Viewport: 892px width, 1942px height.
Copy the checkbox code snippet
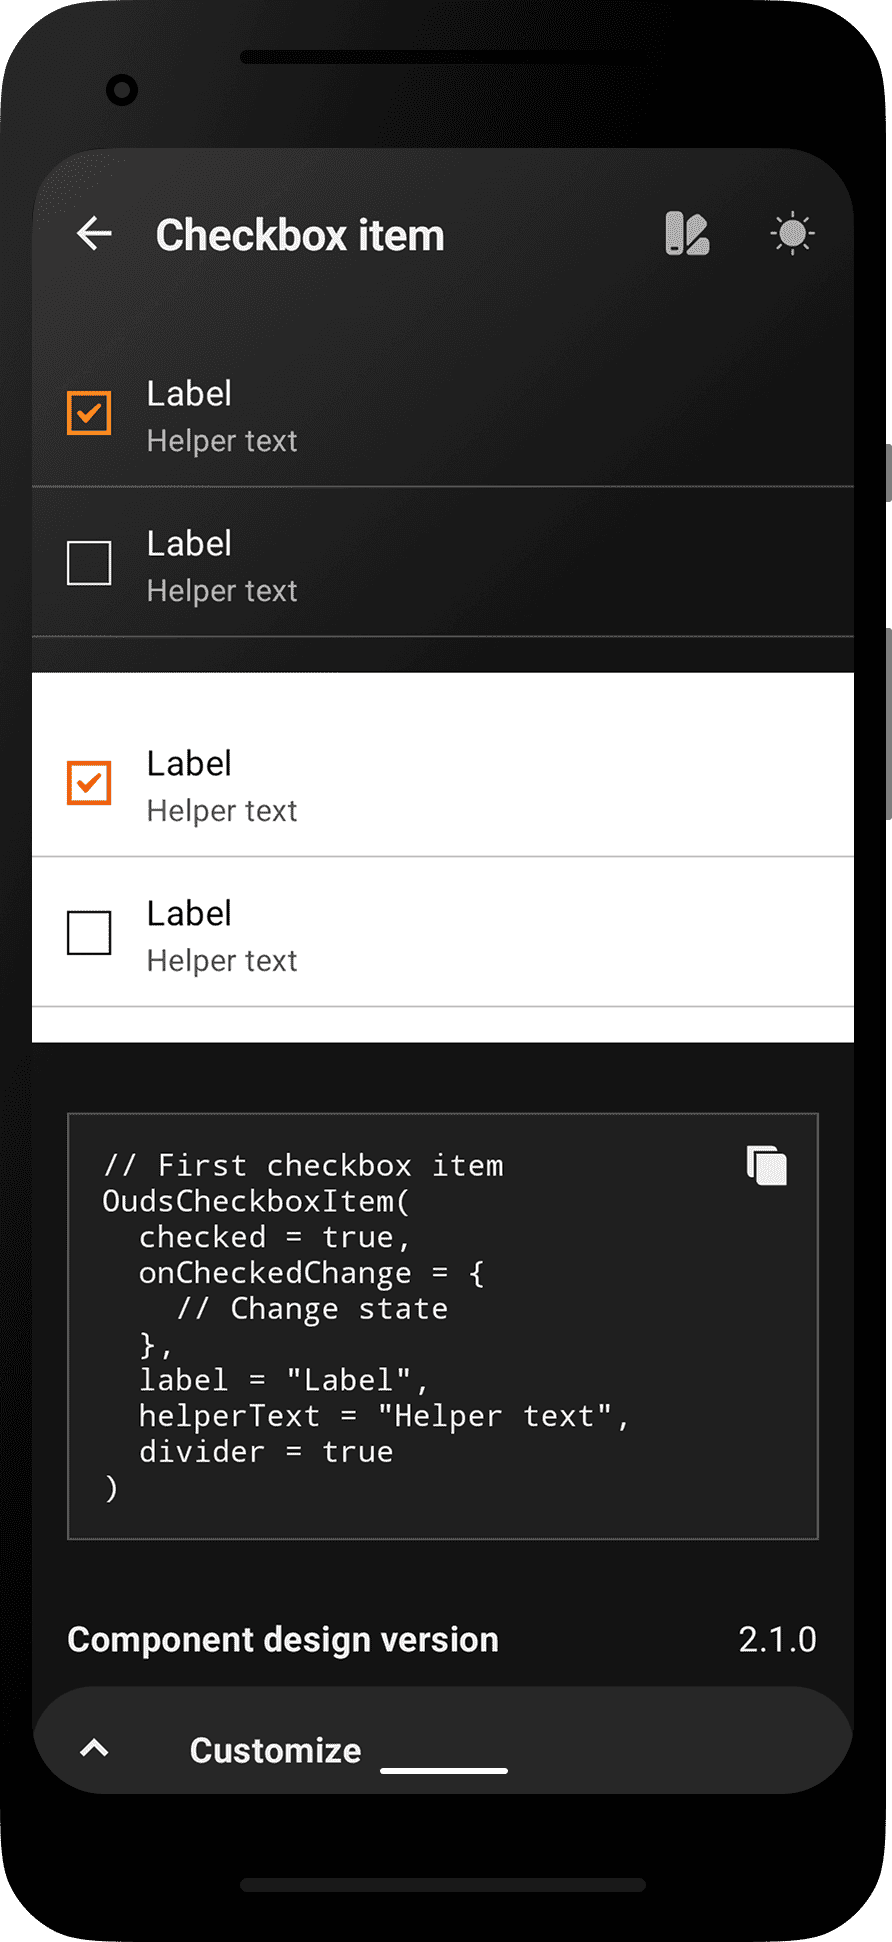(766, 1166)
